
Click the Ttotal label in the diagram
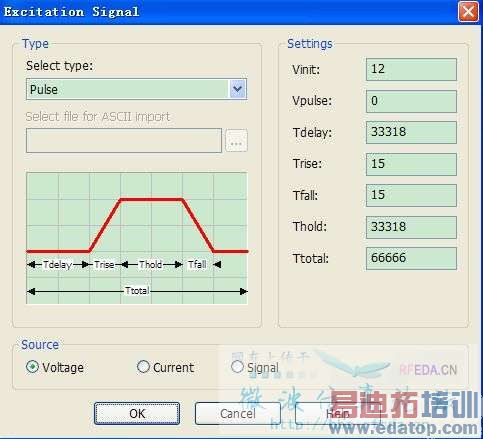click(x=137, y=291)
